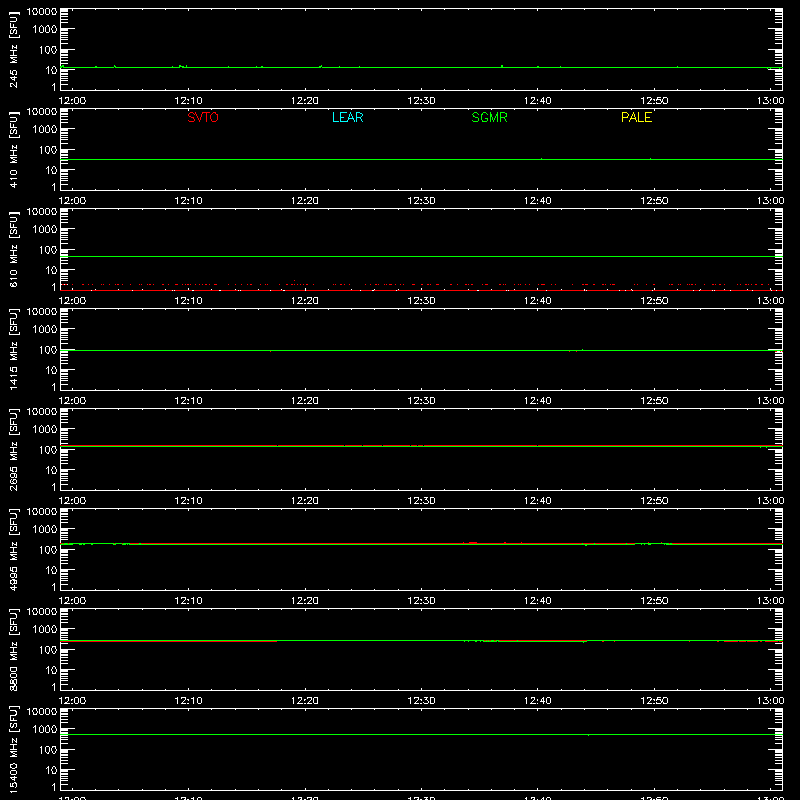Click 12:30 label below the 1415 MHz panel
The width and height of the screenshot is (800, 800).
tap(421, 401)
